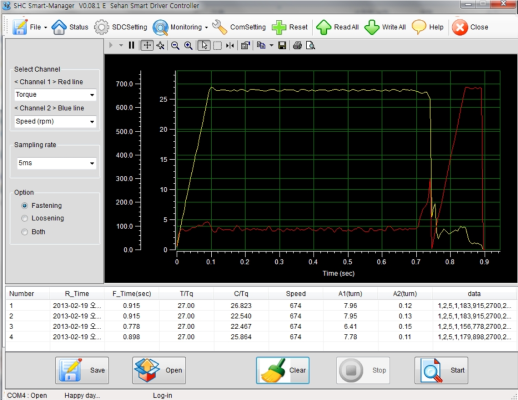Click the Start button

pyautogui.click(x=441, y=370)
